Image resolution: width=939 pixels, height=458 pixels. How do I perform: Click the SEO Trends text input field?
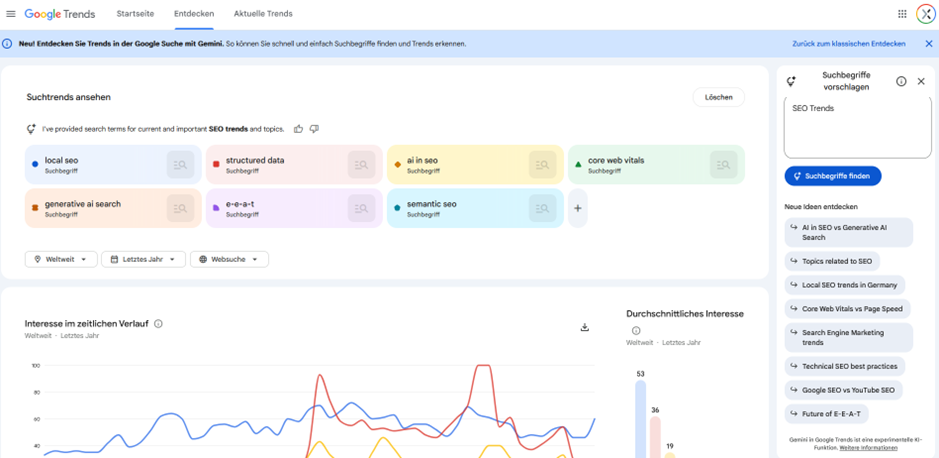pos(857,127)
